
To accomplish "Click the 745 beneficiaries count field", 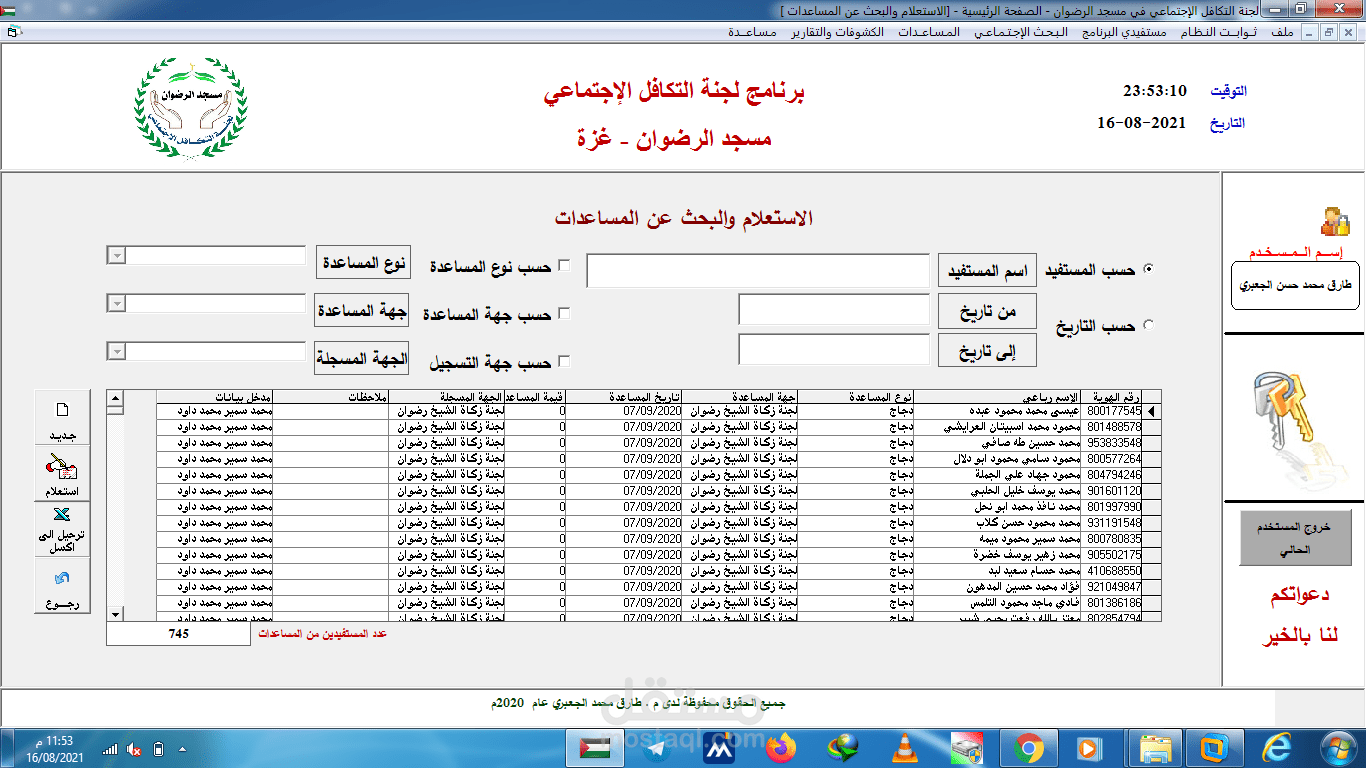I will point(178,634).
